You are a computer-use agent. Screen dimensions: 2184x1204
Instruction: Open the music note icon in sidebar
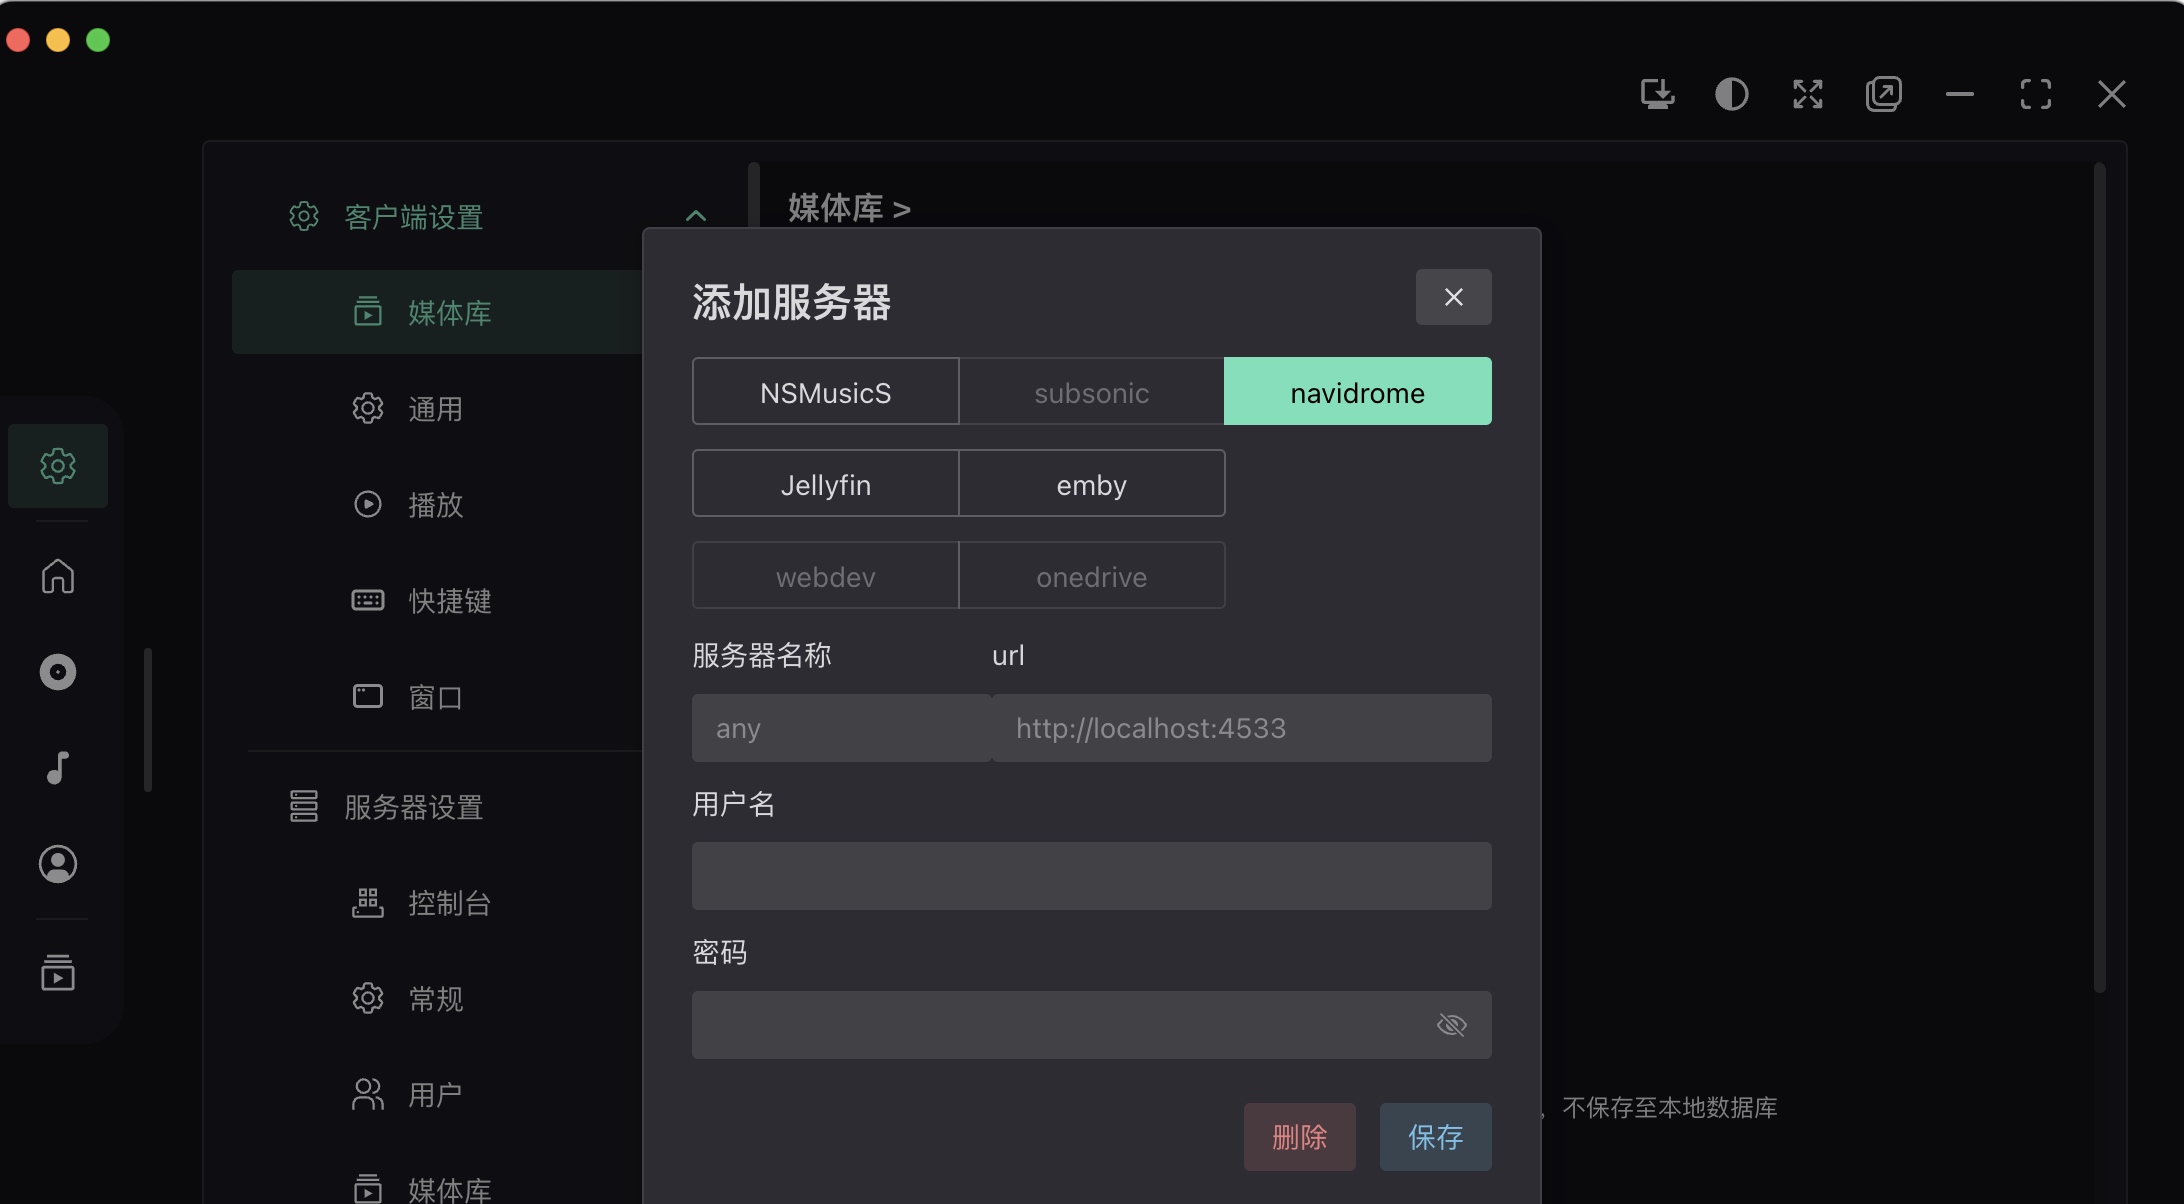(x=57, y=768)
